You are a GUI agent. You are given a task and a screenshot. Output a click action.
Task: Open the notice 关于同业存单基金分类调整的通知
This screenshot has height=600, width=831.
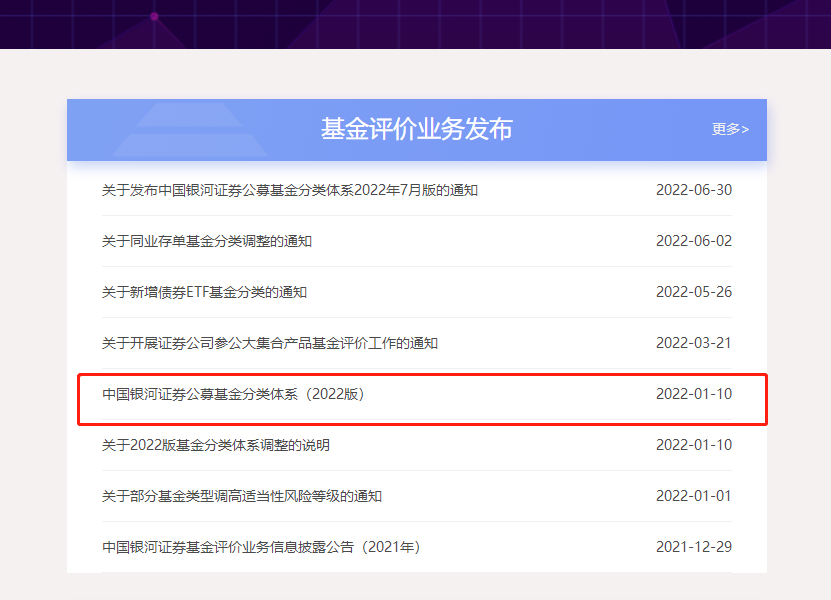click(x=207, y=241)
